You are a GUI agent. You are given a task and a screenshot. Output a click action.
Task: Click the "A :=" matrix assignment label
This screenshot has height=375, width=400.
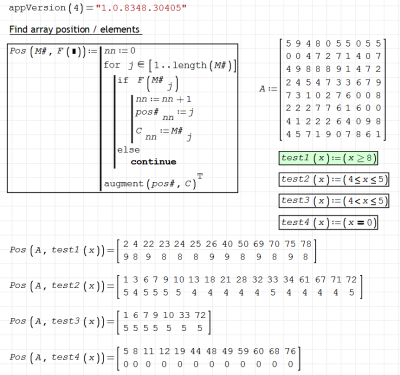tap(268, 89)
